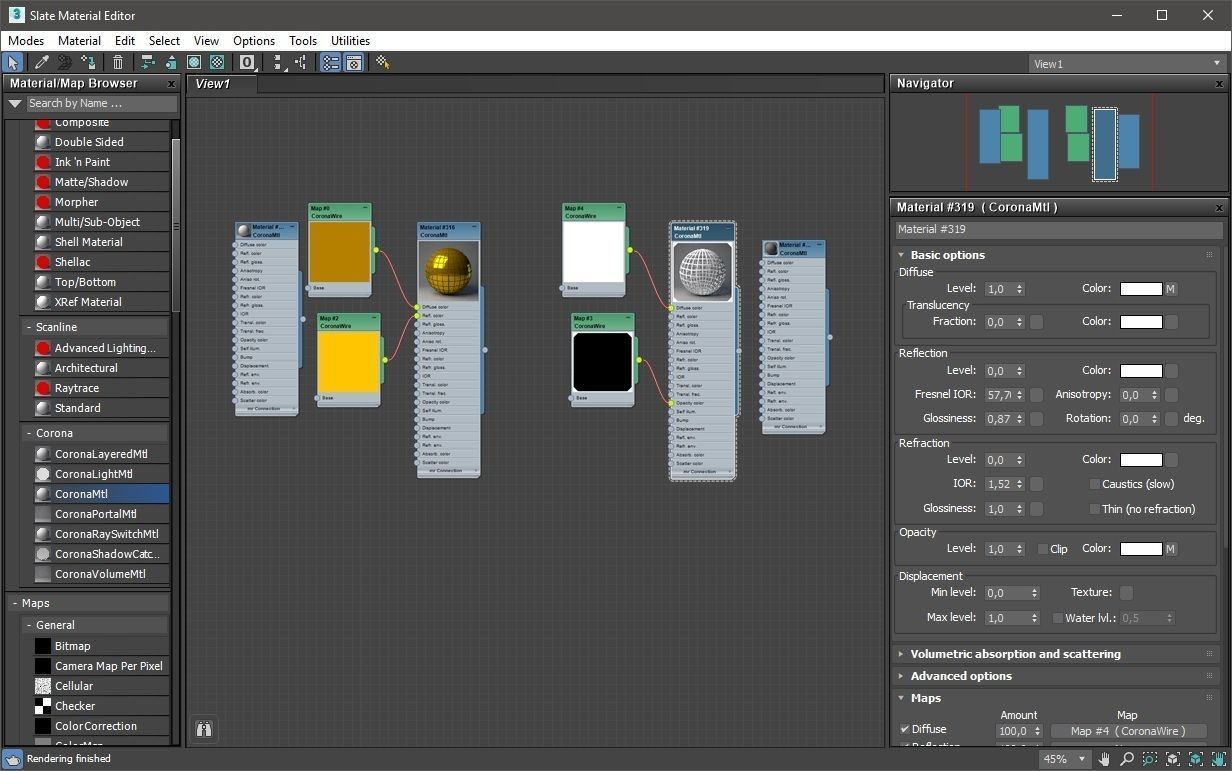Screen dimensions: 1232x771
Task: Activate the Select tool arrow
Action: (13, 62)
